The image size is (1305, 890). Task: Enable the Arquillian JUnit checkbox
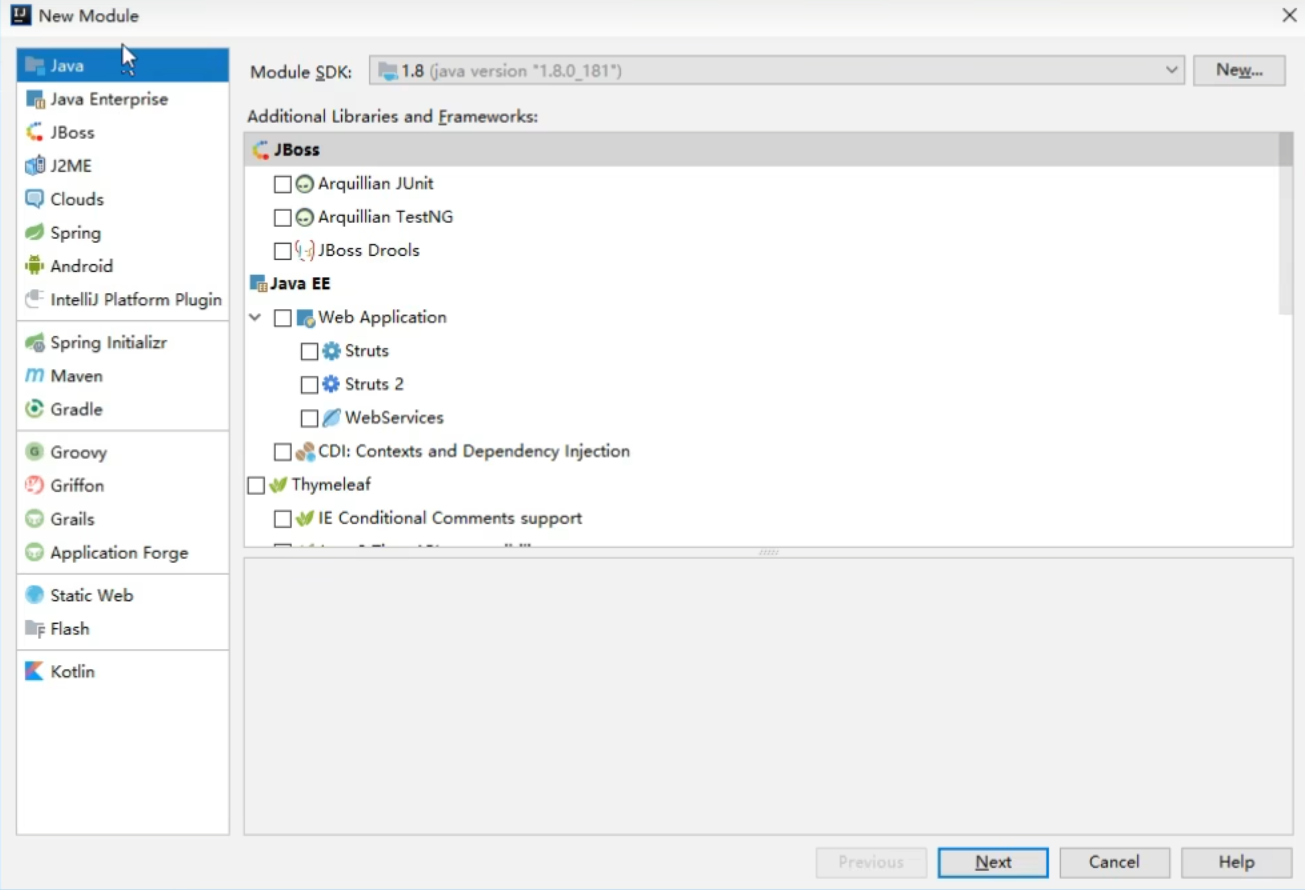(x=283, y=184)
